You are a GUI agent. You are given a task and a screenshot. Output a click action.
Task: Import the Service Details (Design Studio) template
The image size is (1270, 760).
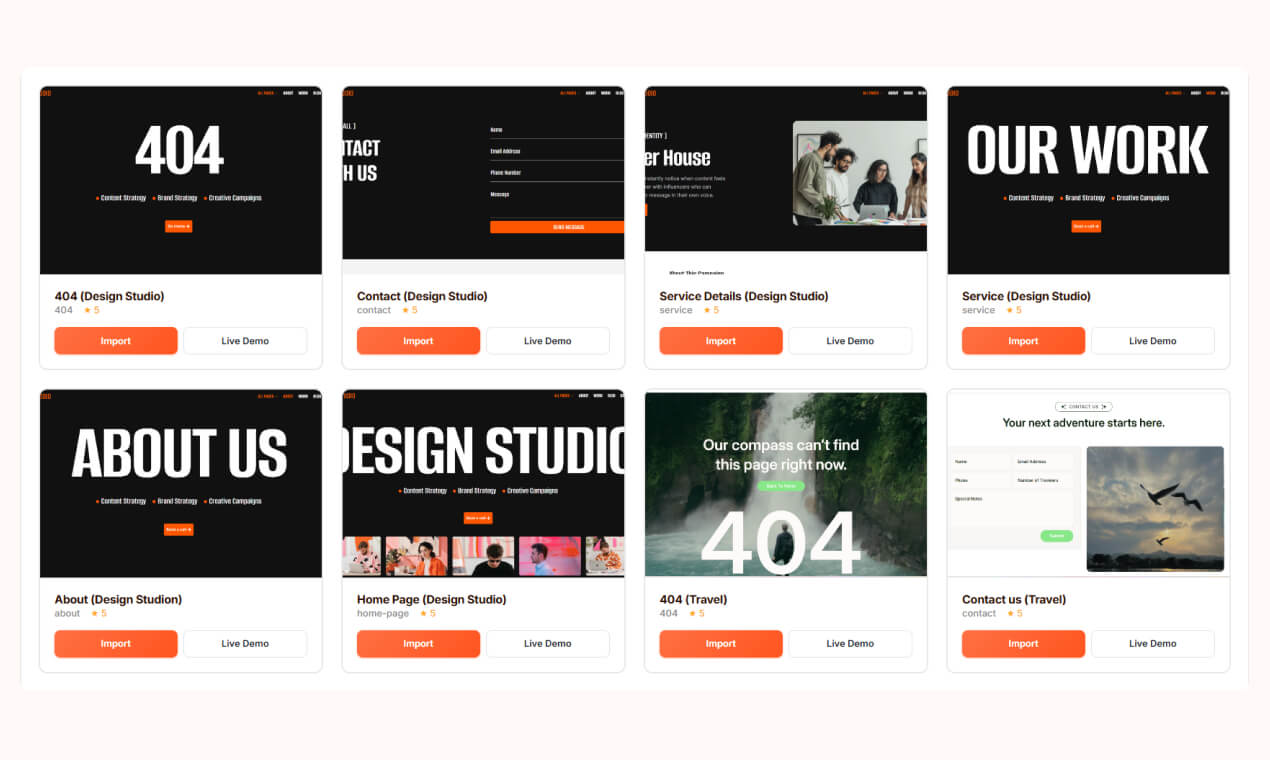(x=721, y=341)
